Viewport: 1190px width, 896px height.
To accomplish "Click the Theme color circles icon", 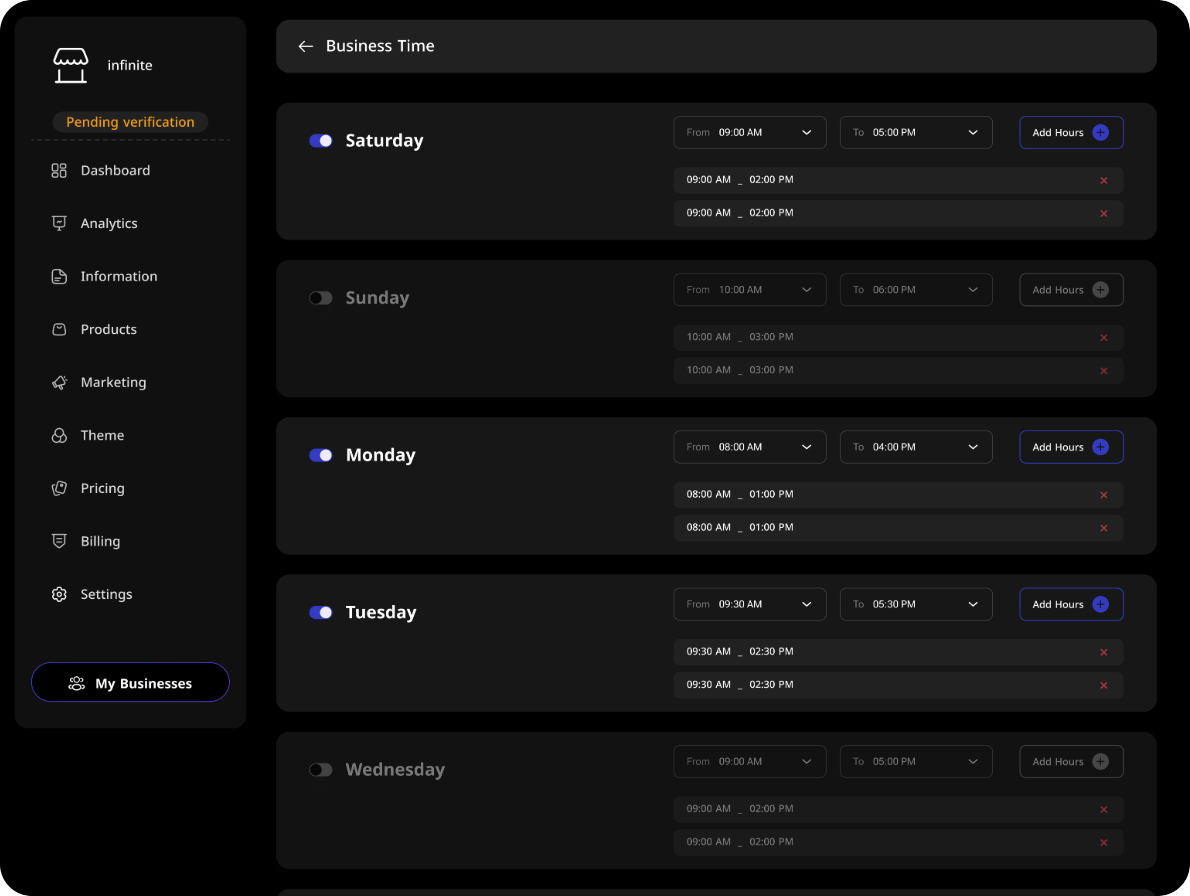I will (59, 436).
